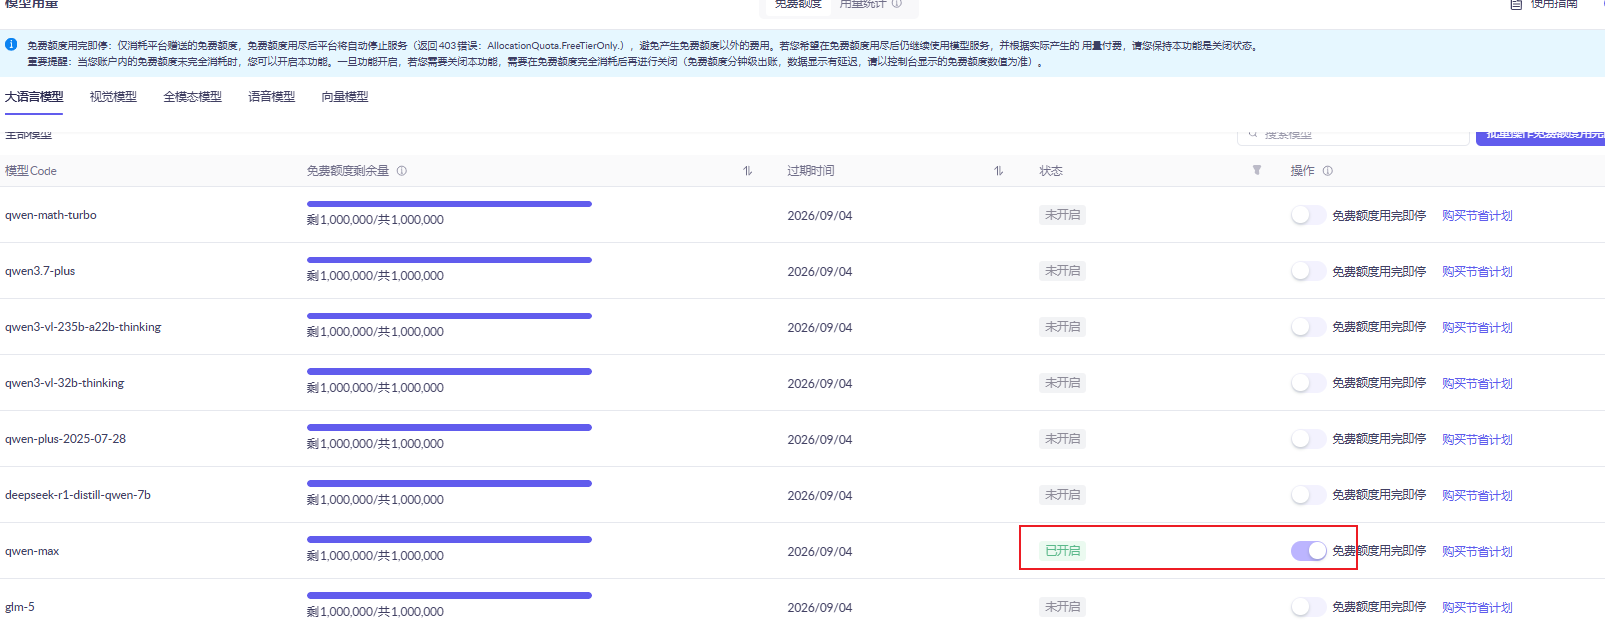The height and width of the screenshot is (625, 1605).
Task: Switch on toggle for deepseek-r1-distill-qwen-7b
Action: 1308,495
